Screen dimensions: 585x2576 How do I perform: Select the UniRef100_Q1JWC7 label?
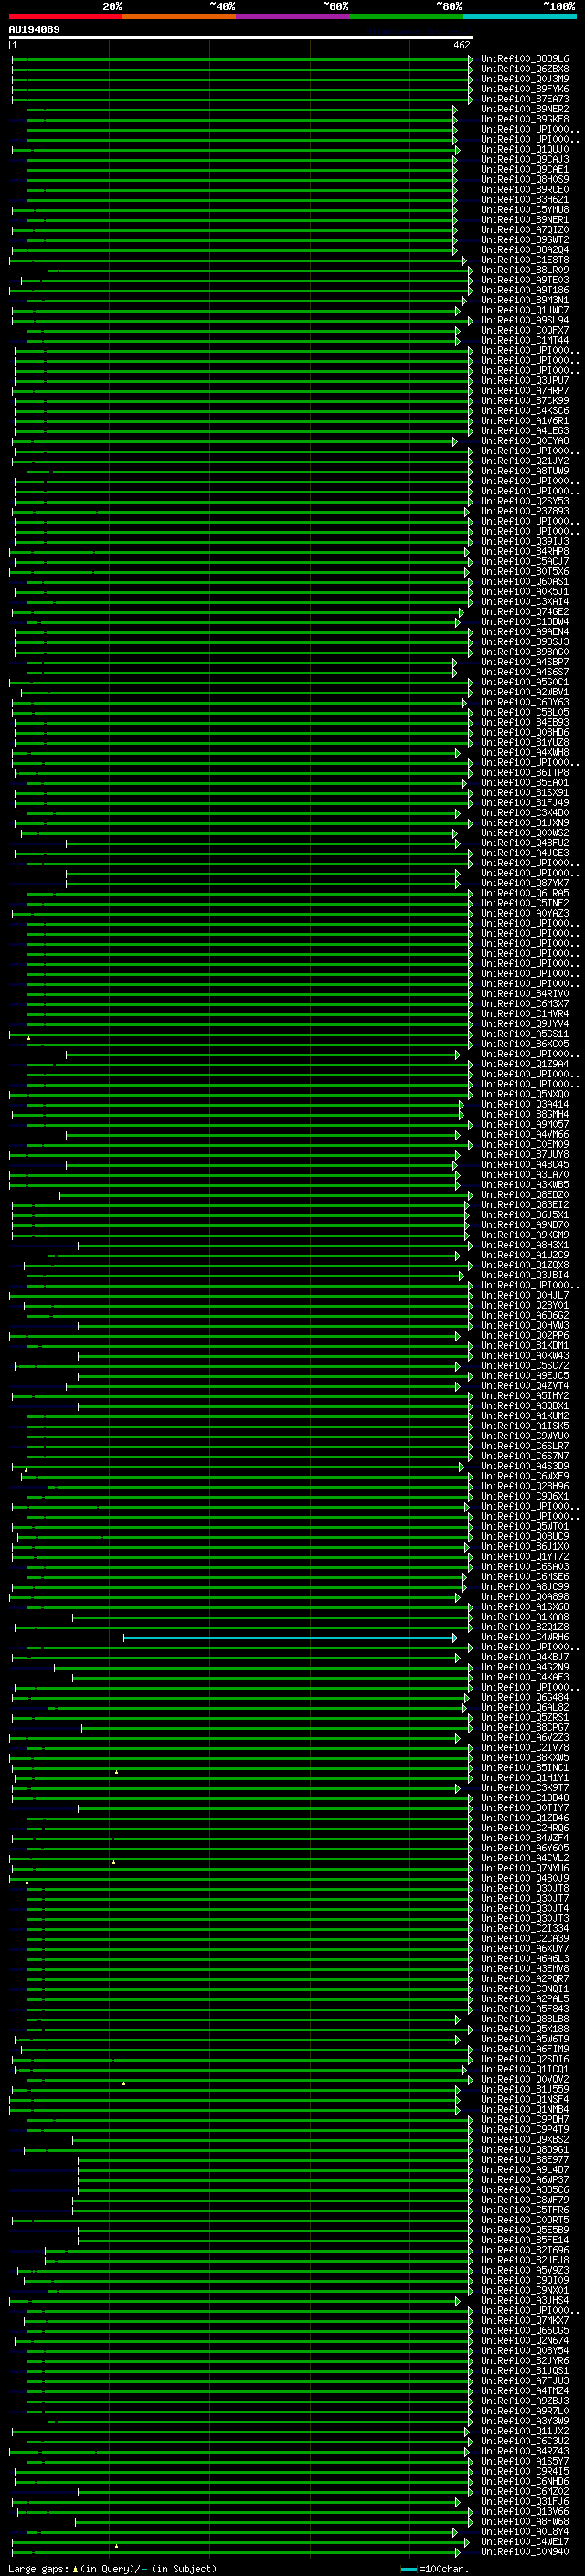click(525, 310)
